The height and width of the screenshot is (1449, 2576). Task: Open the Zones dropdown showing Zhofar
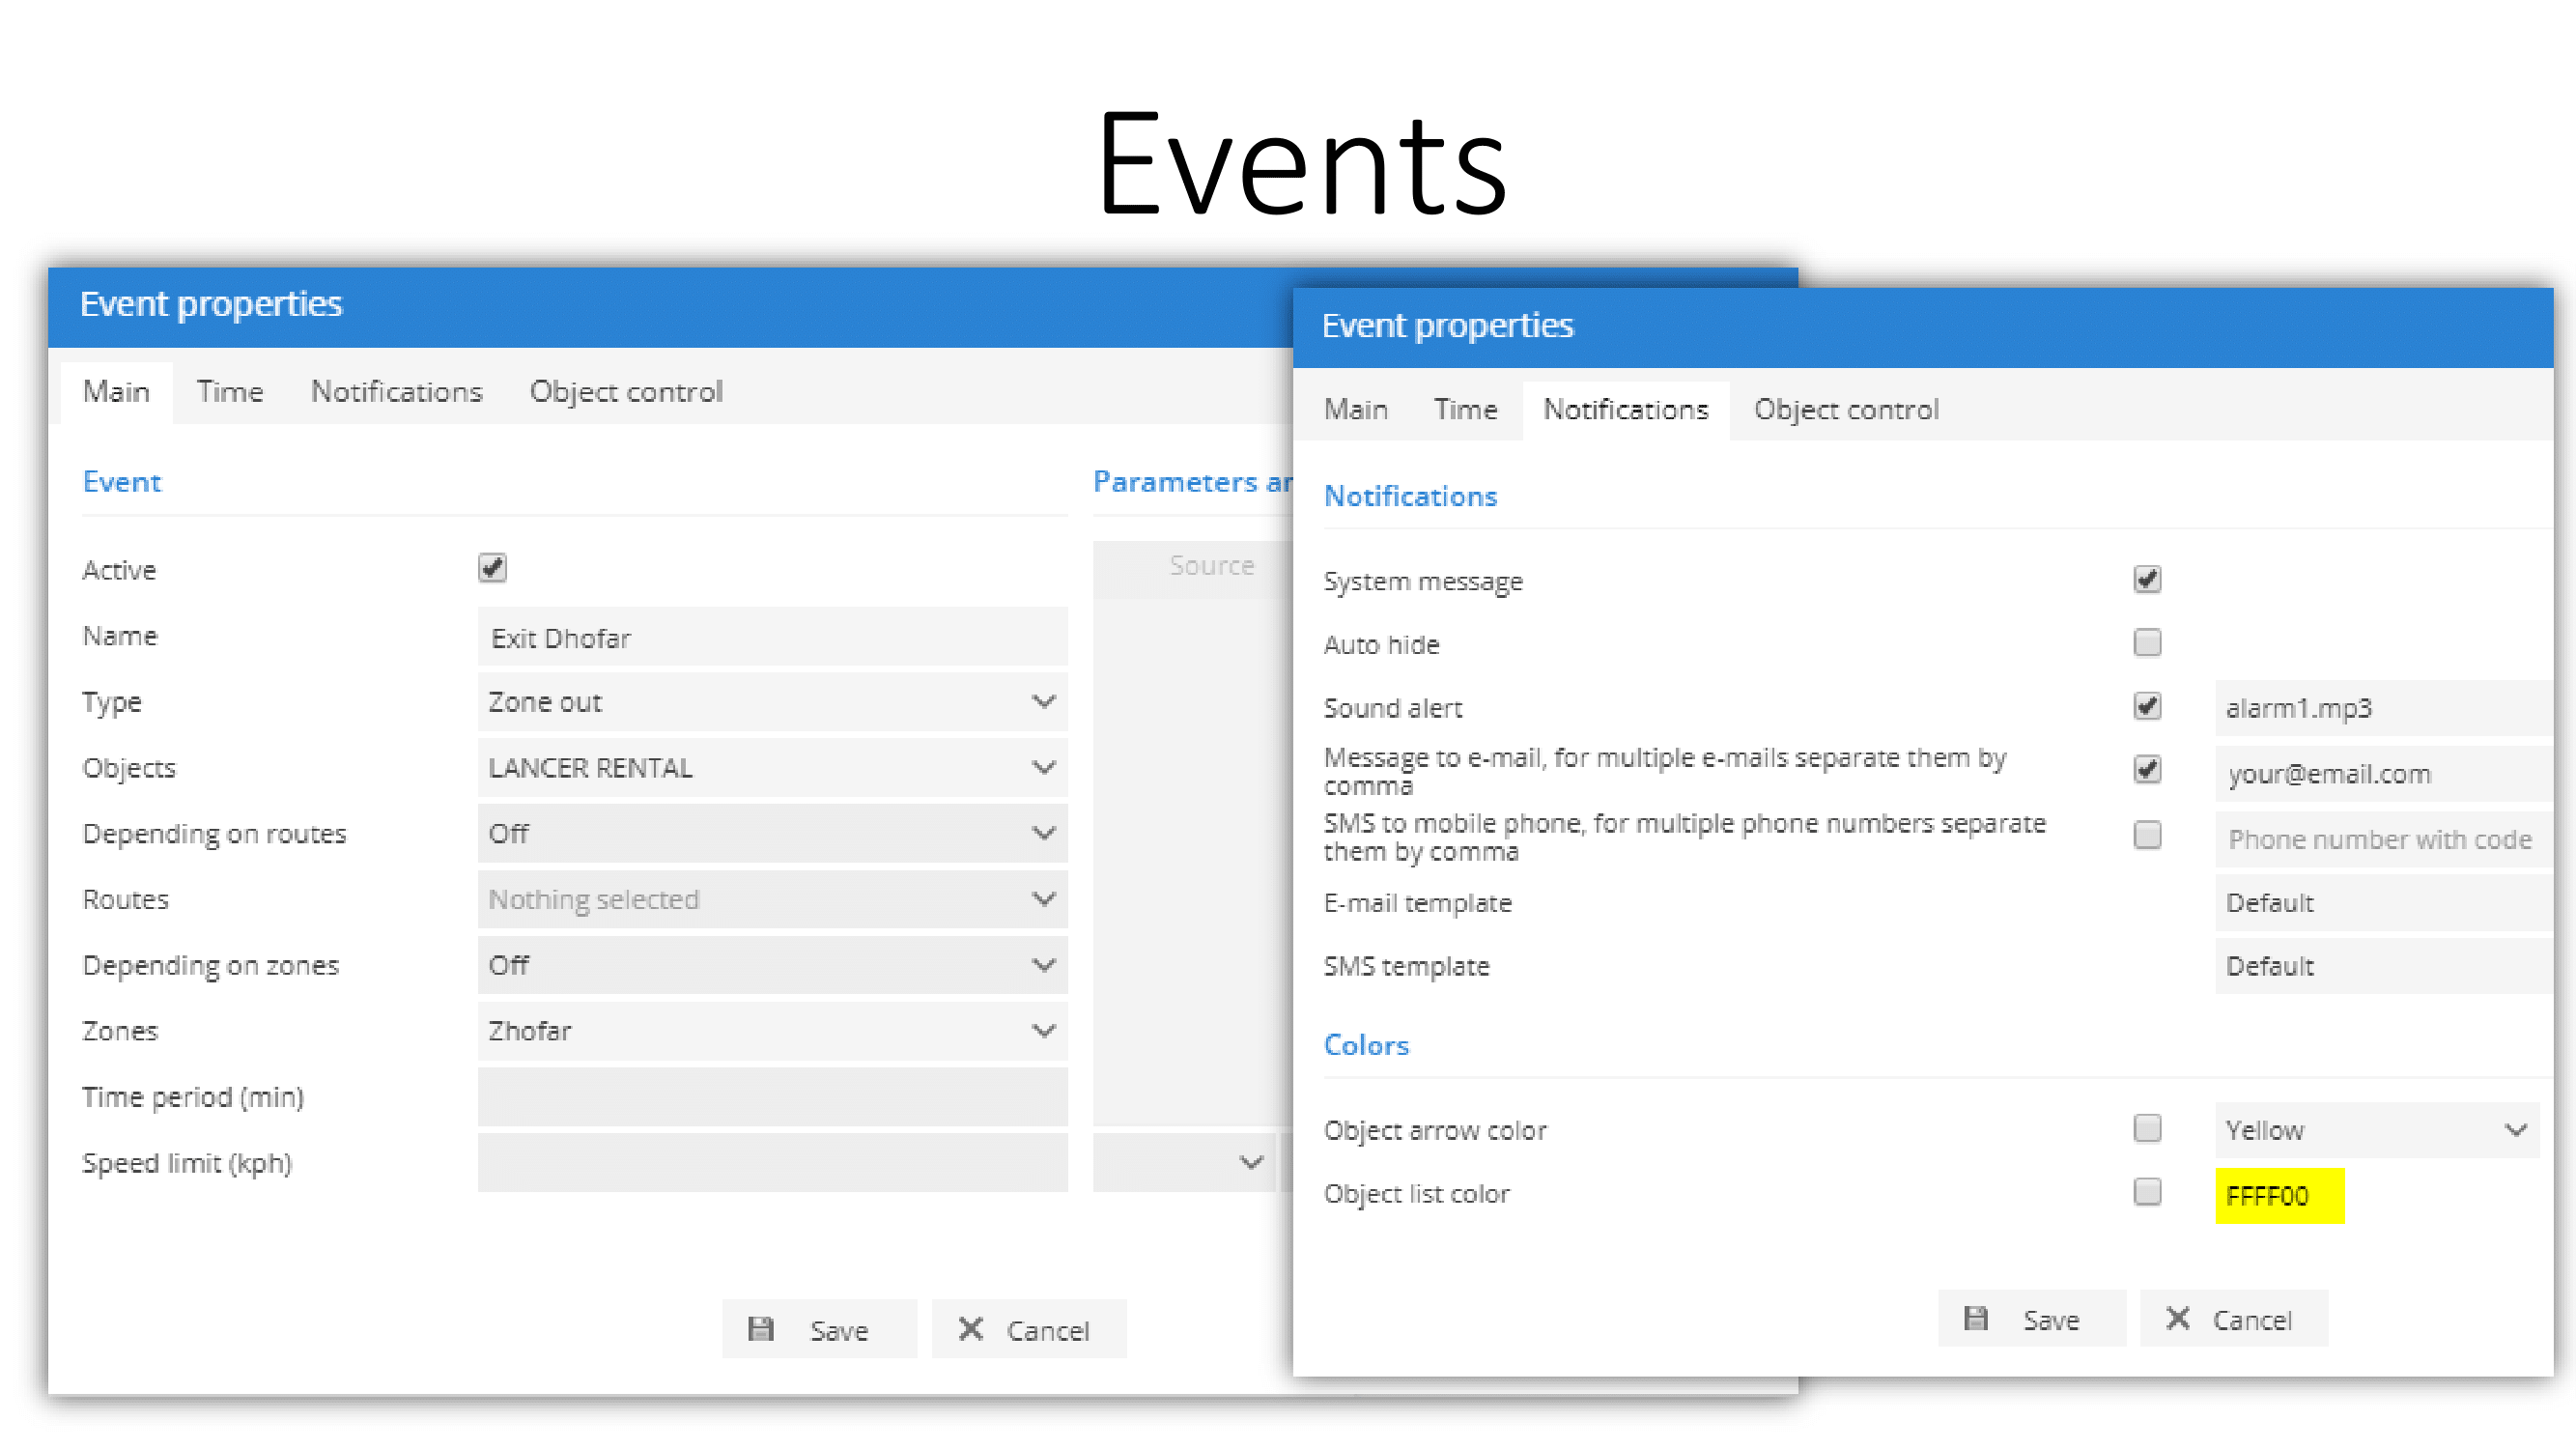coord(772,1031)
